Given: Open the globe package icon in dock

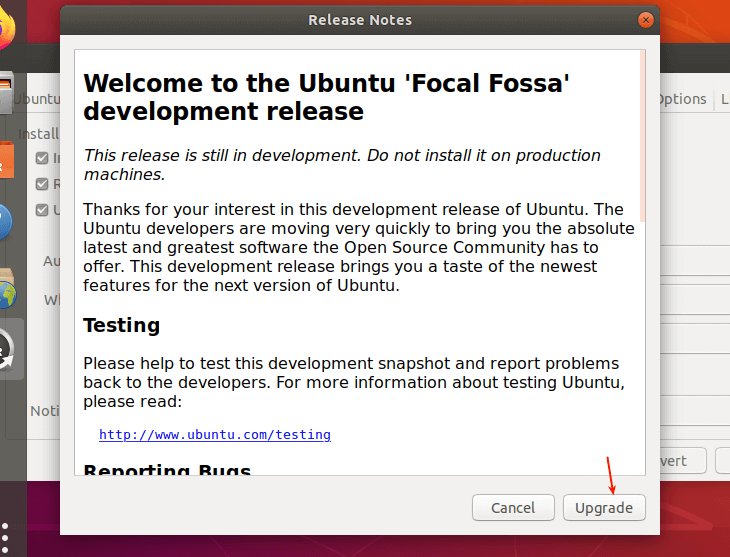Looking at the screenshot, I should pos(7,289).
